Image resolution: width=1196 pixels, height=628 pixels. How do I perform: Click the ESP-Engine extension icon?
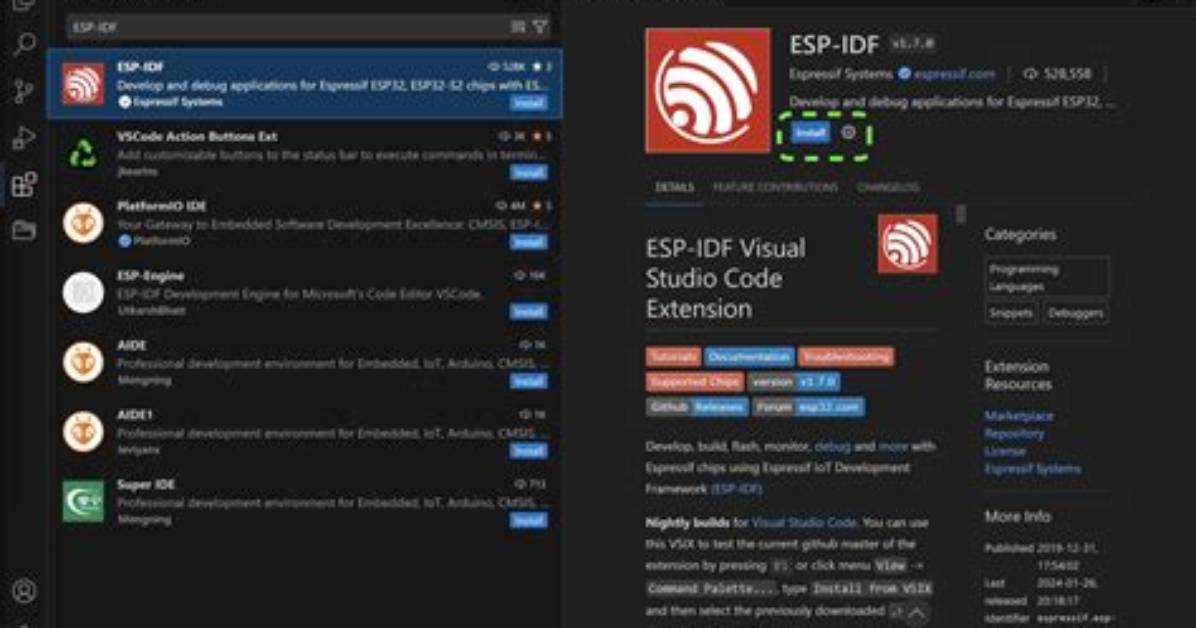click(x=83, y=292)
